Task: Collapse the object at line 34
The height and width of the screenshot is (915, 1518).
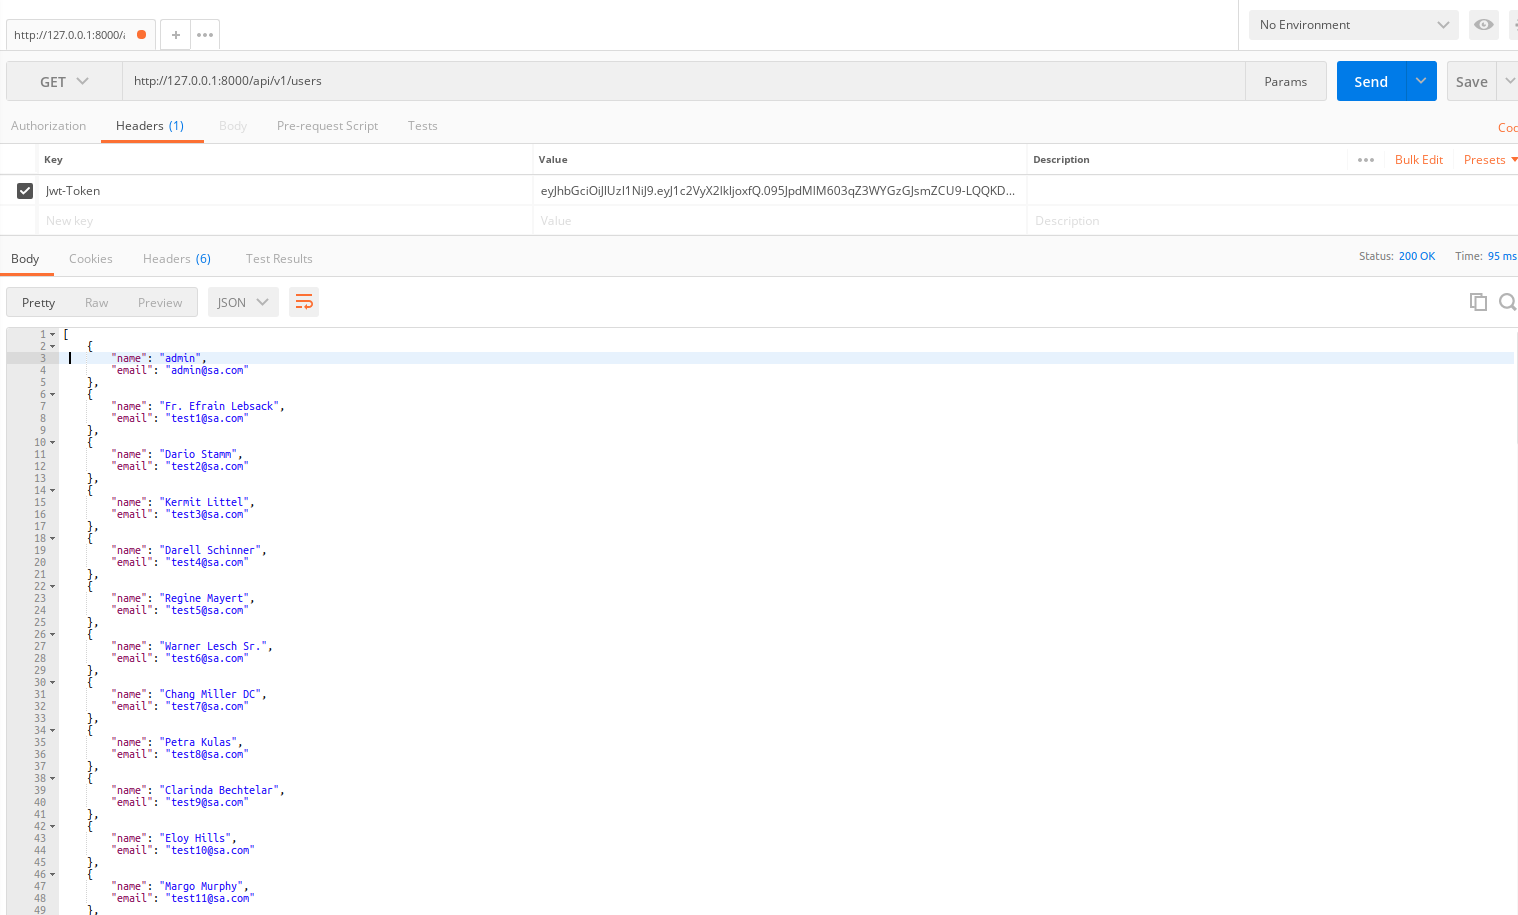Action: tap(53, 730)
